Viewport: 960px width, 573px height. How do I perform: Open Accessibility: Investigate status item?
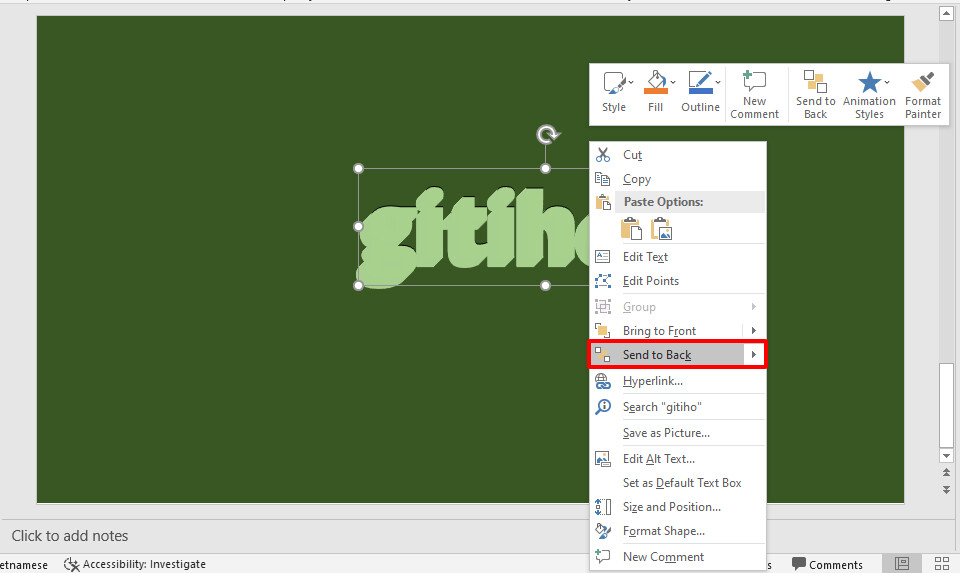135,564
